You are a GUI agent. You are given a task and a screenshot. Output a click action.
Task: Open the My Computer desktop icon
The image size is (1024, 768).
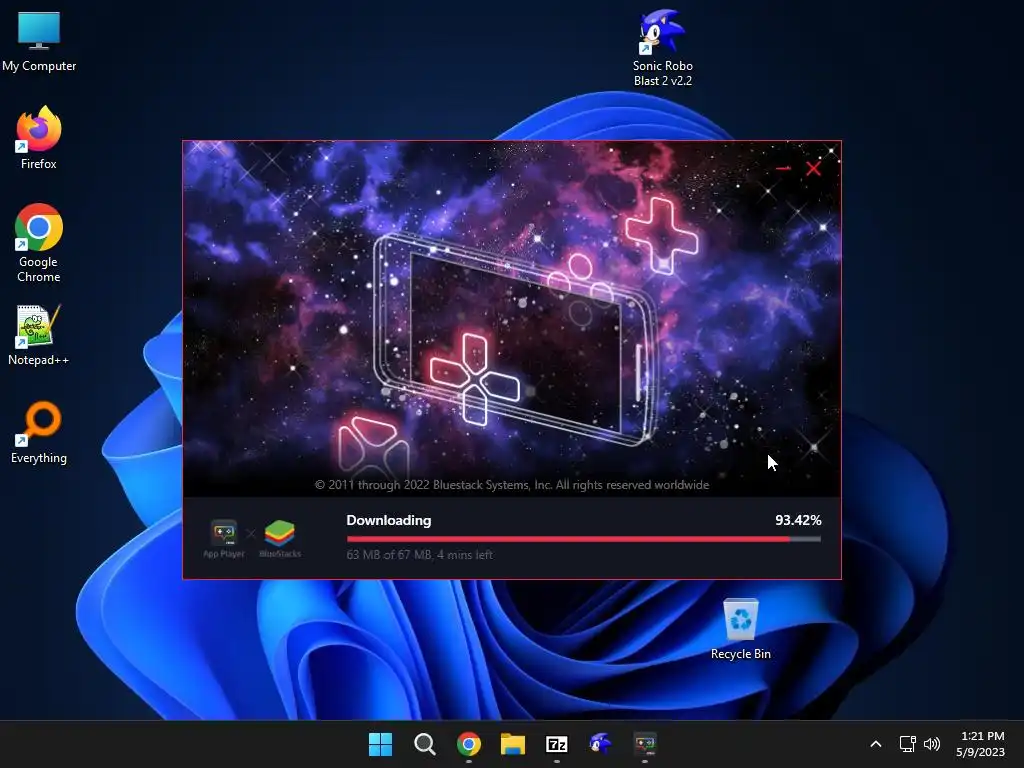tap(39, 41)
